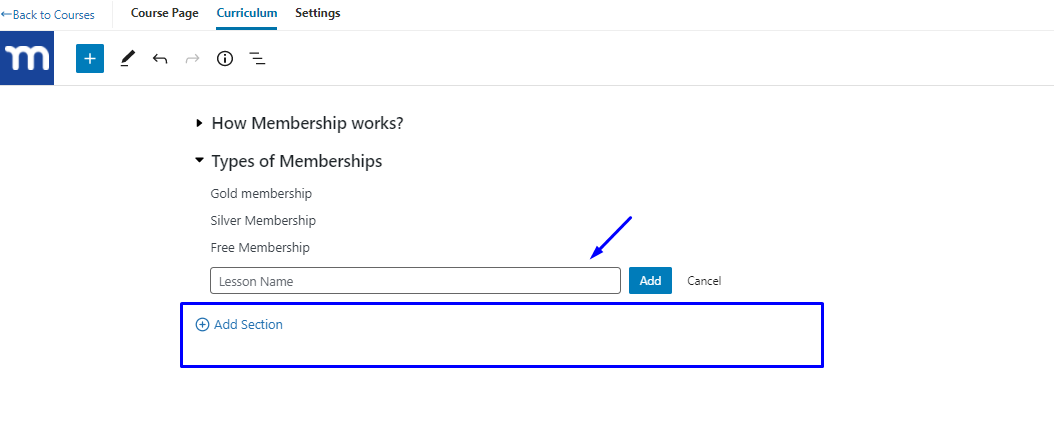Click the blue Add button
Viewport: 1054px width, 430px height.
650,281
